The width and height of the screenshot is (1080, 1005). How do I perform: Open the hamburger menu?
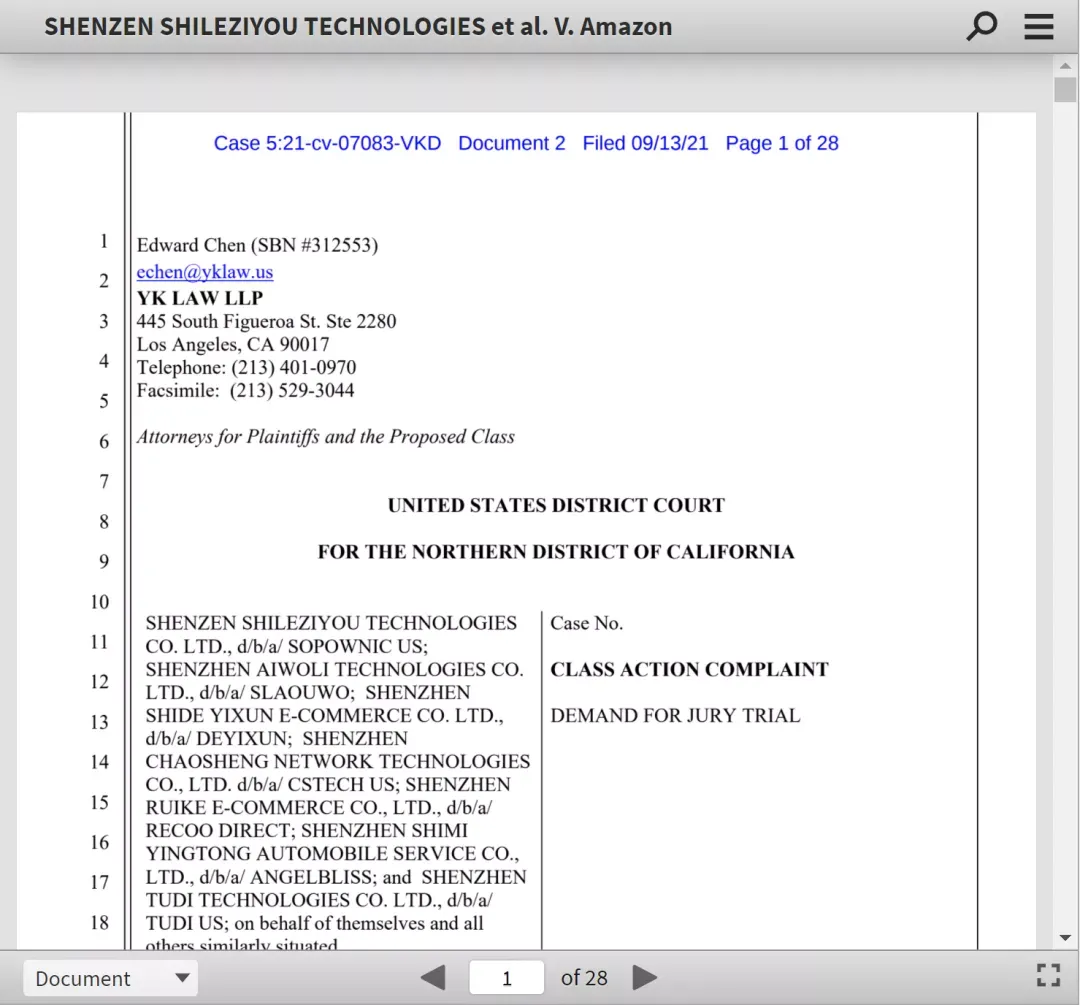pyautogui.click(x=1039, y=26)
